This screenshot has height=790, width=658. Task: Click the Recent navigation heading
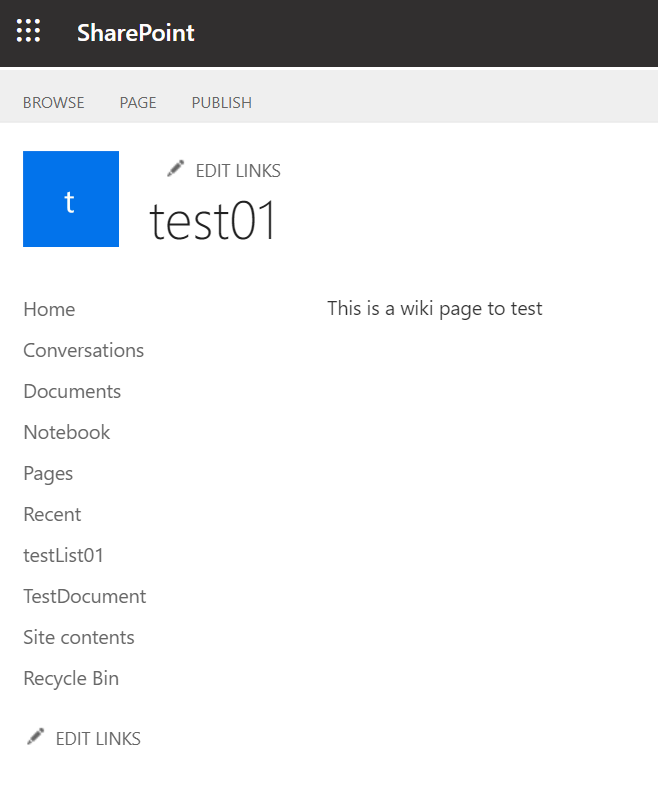(52, 514)
